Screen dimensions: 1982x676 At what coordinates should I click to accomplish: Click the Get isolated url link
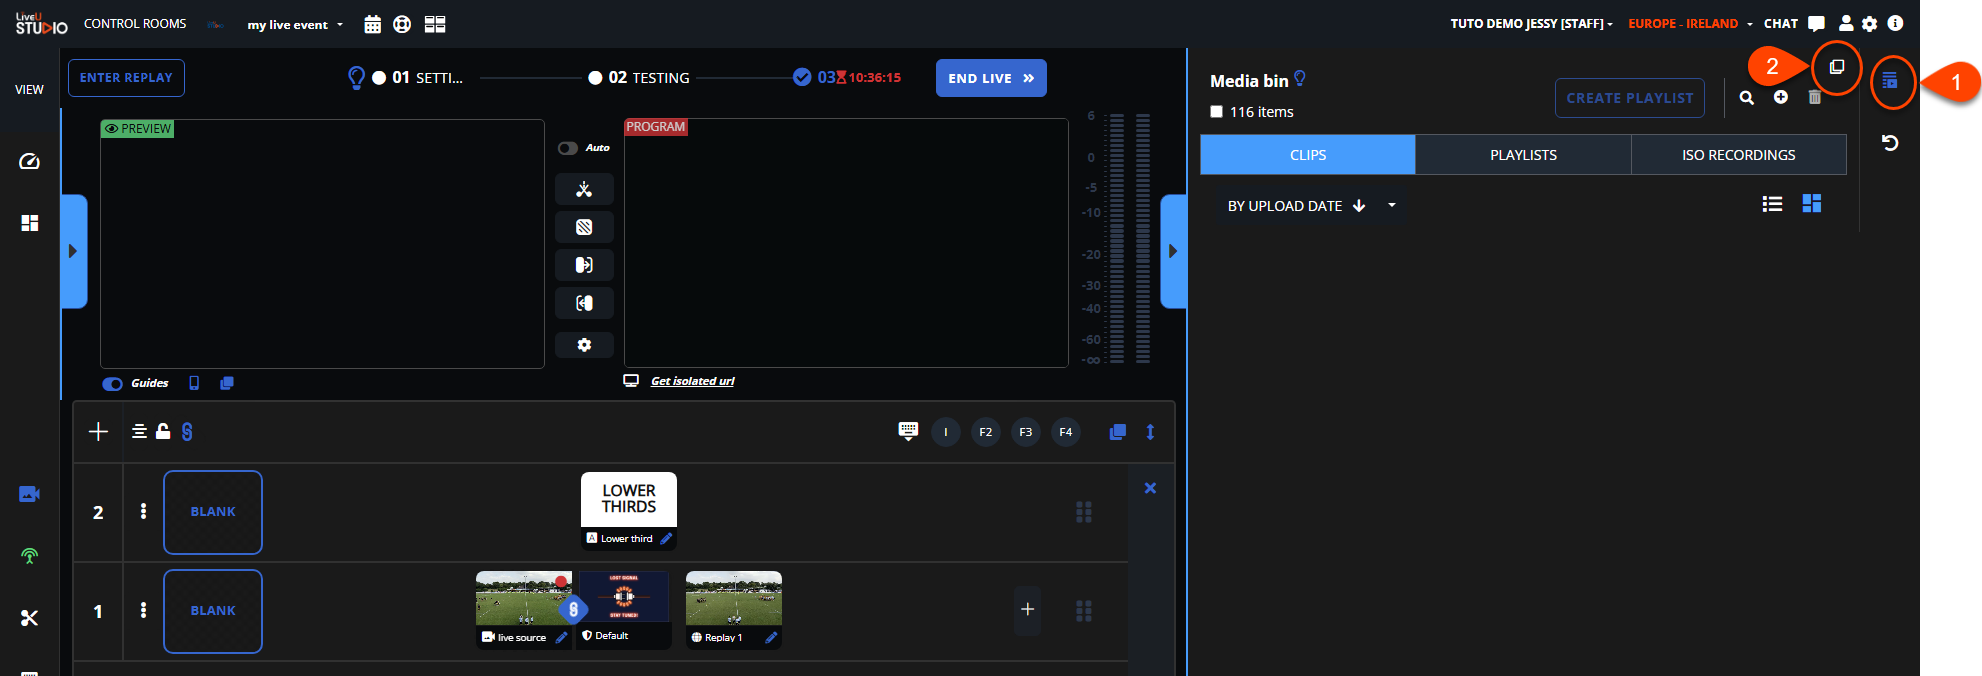pos(692,381)
